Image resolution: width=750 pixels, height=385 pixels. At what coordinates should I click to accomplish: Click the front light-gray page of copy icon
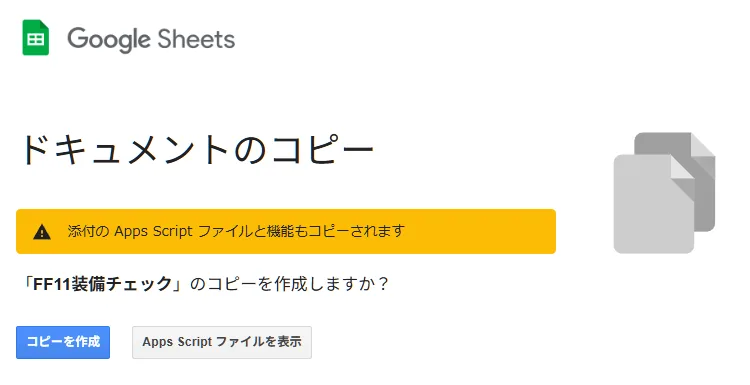pos(654,204)
